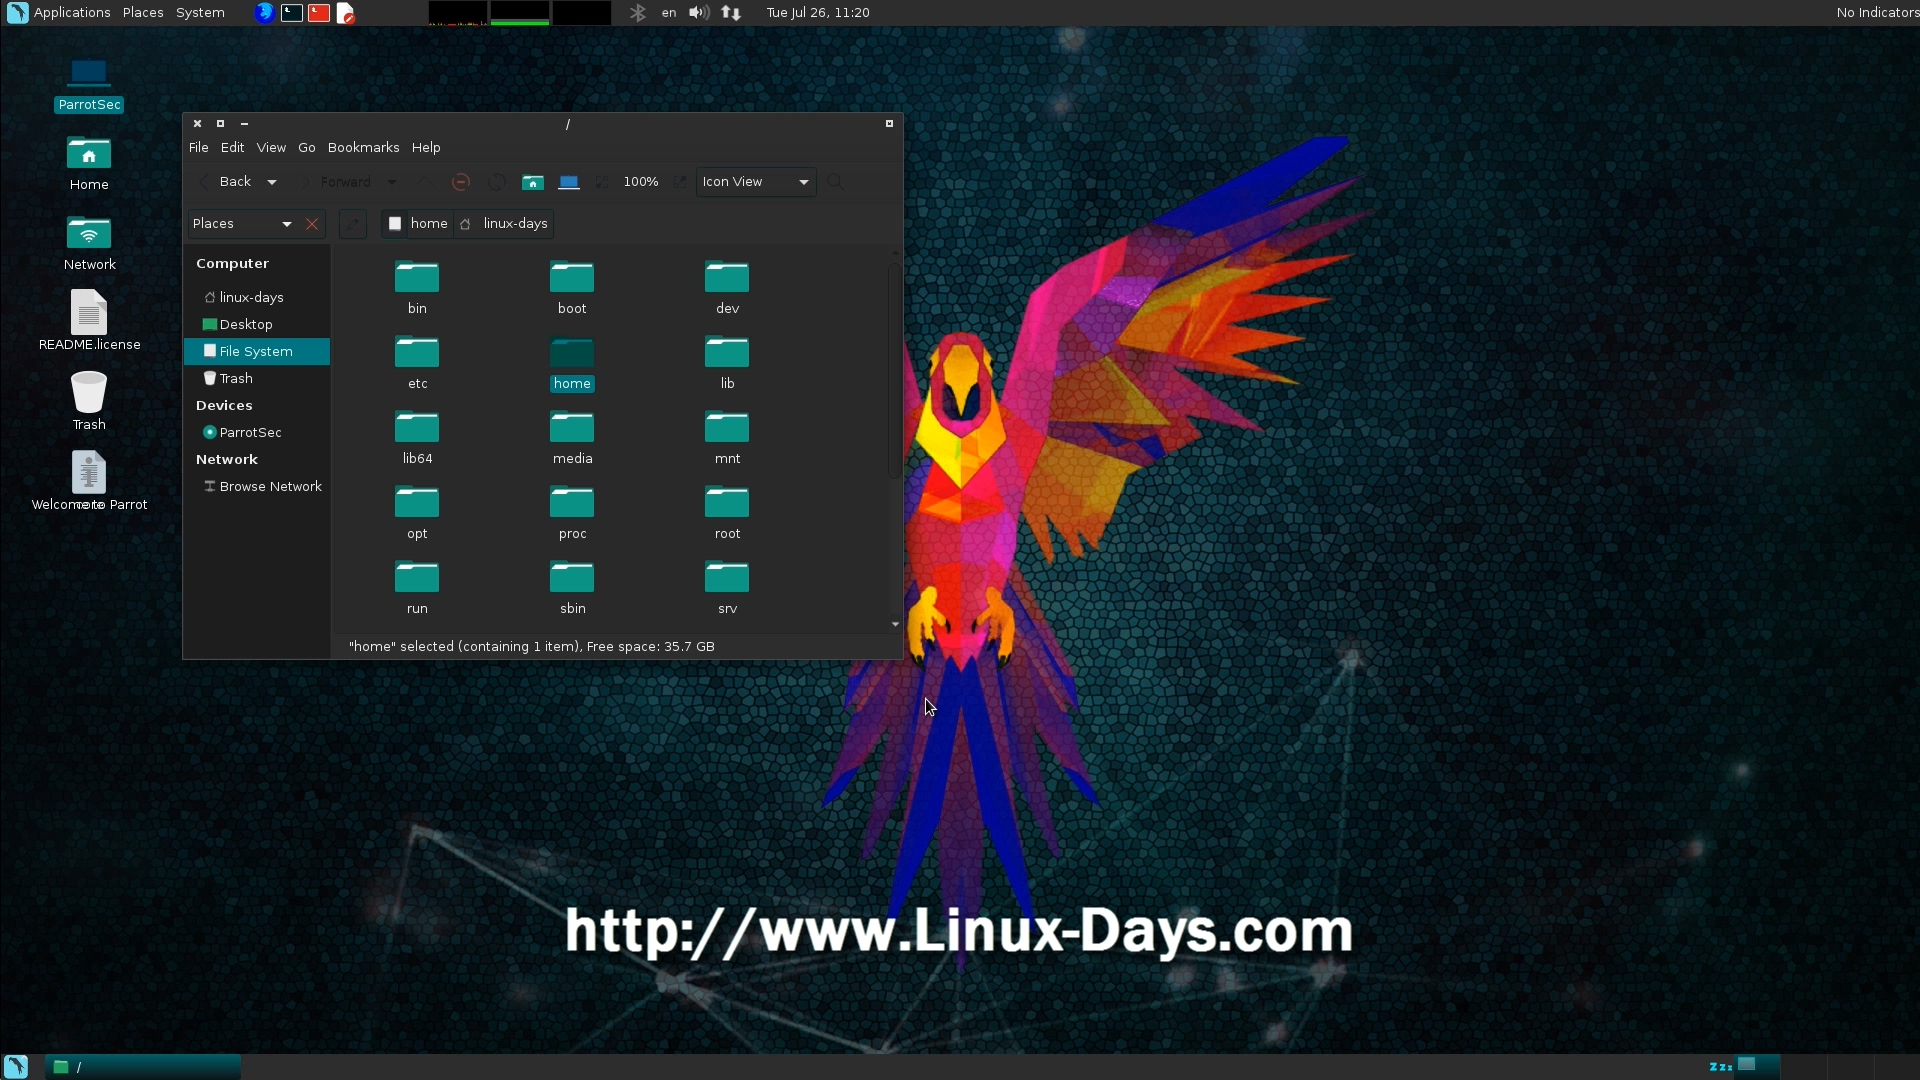Click the Computer toolbar icon
This screenshot has height=1080, width=1920.
(569, 182)
